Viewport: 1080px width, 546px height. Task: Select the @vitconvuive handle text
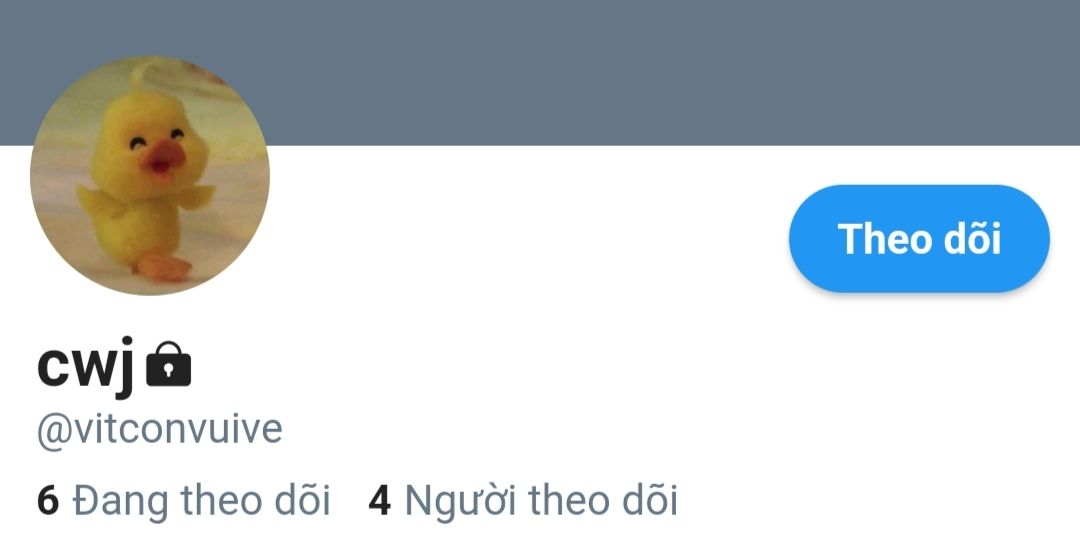coord(160,430)
